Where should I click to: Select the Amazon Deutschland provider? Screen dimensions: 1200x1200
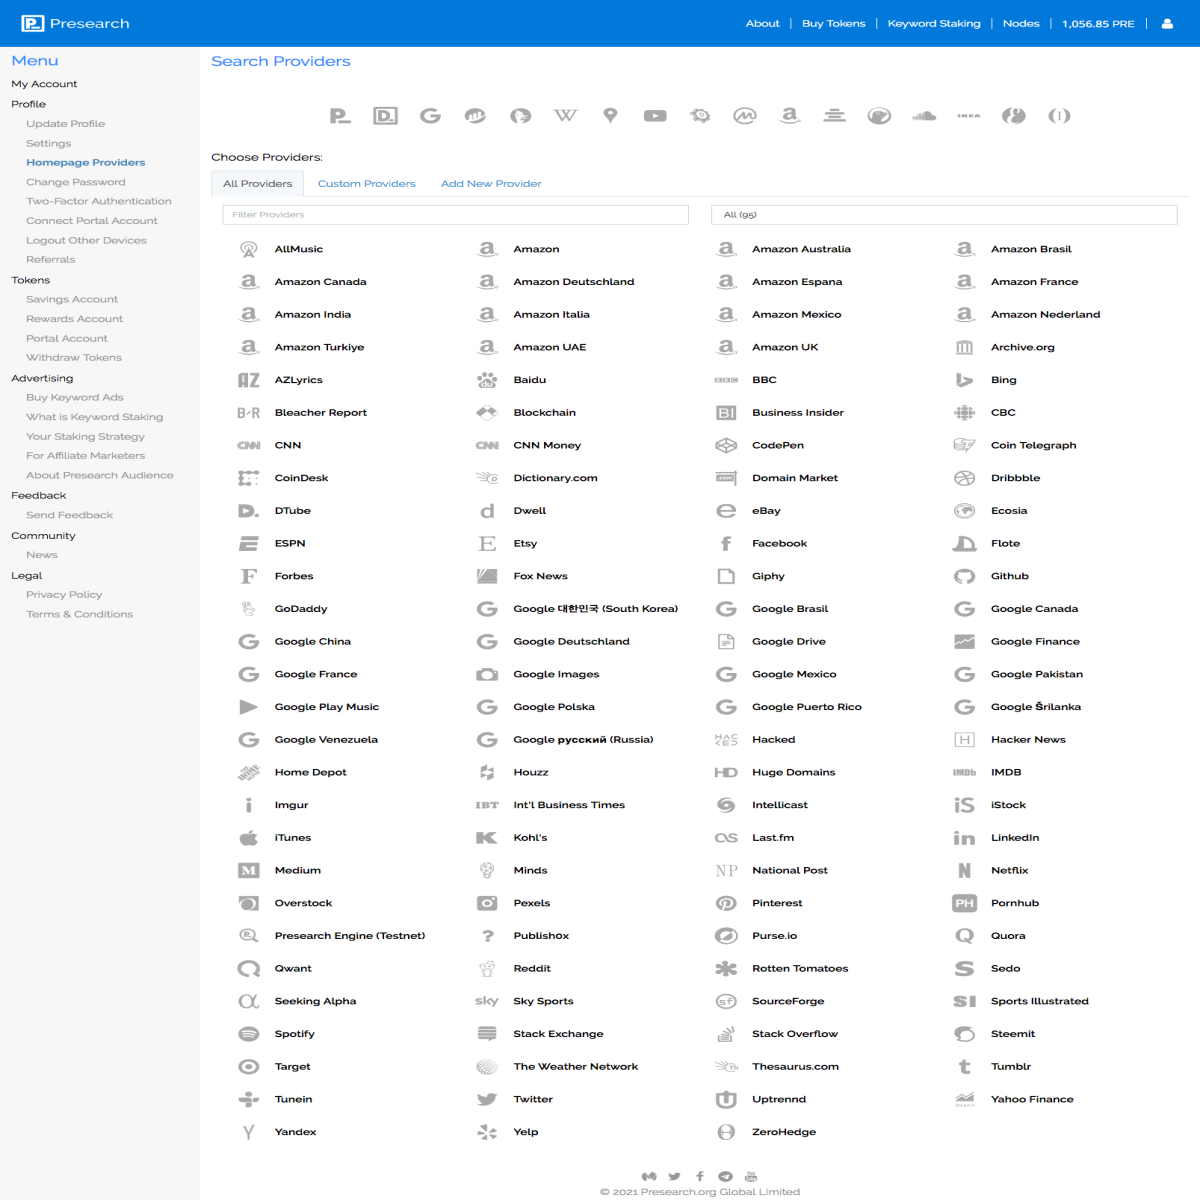(574, 282)
